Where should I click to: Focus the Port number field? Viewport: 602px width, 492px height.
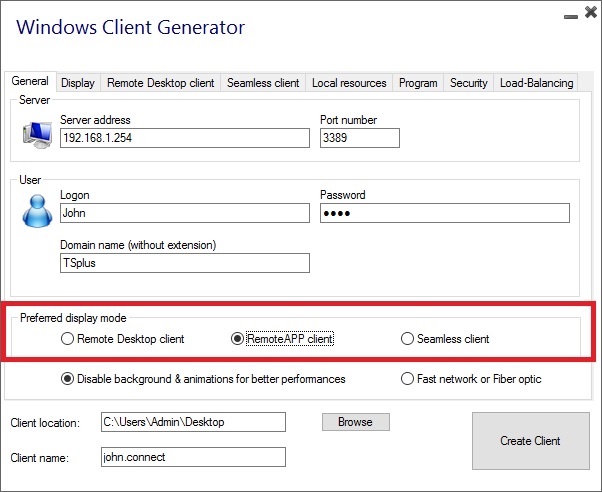click(x=359, y=138)
